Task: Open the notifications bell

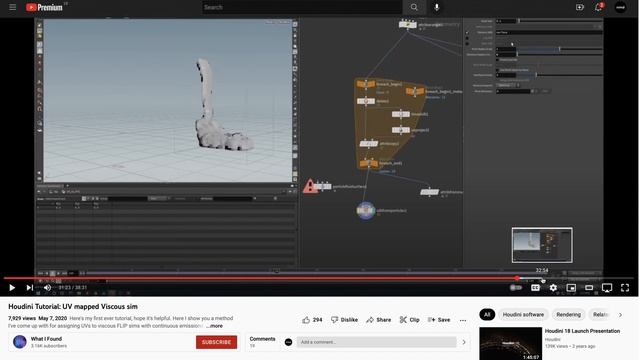Action: click(599, 7)
